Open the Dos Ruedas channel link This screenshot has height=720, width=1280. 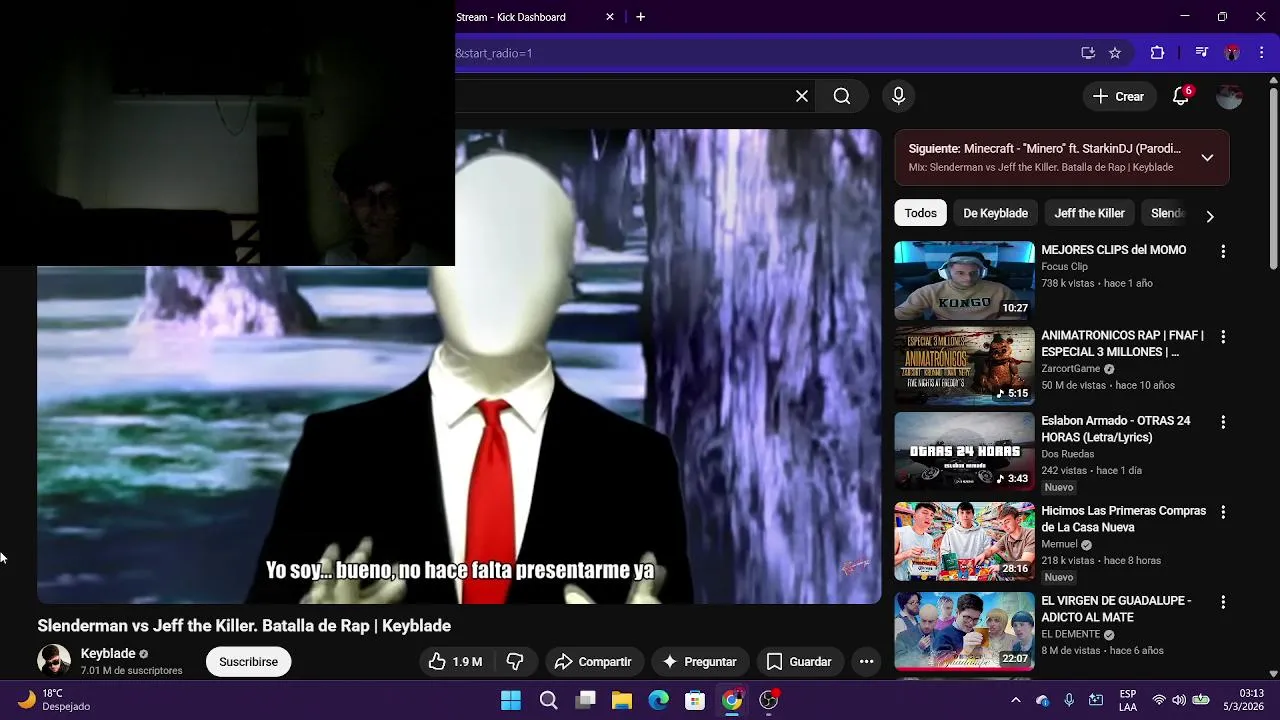pos(1067,454)
